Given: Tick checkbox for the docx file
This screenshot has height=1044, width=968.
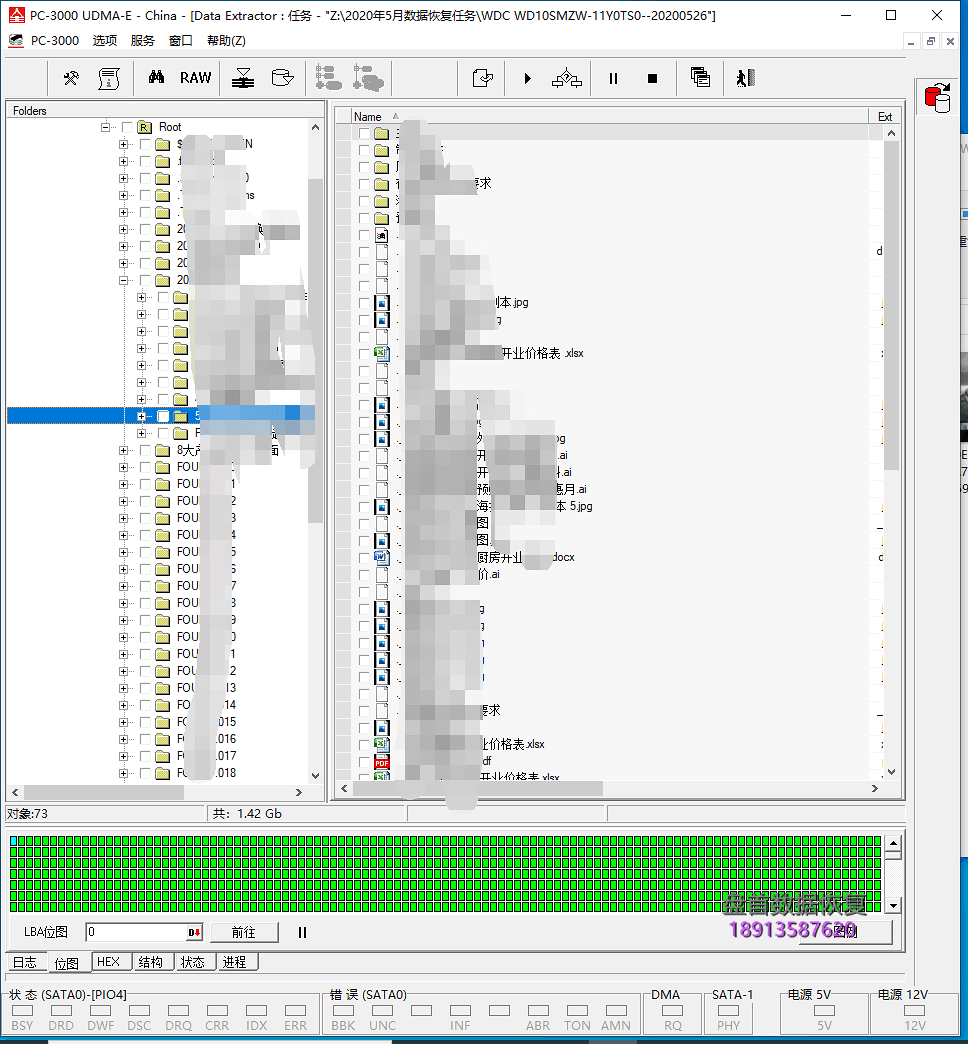Looking at the screenshot, I should [x=363, y=557].
